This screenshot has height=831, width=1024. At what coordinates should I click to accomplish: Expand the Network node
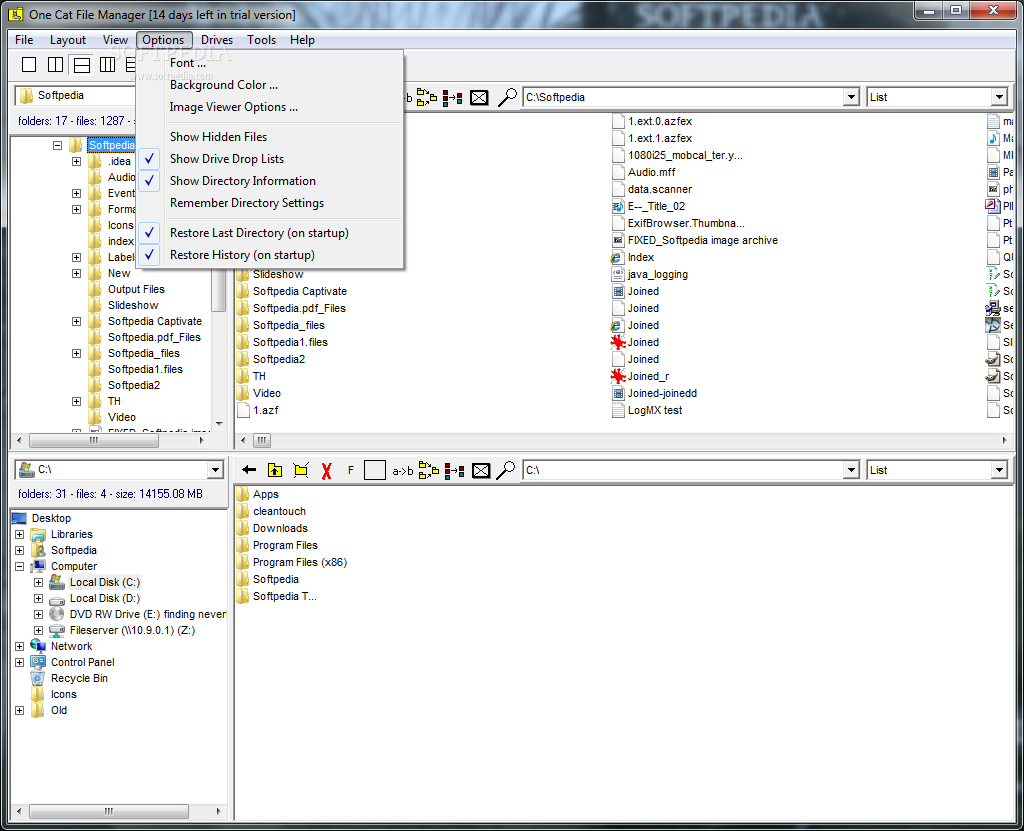[x=20, y=646]
